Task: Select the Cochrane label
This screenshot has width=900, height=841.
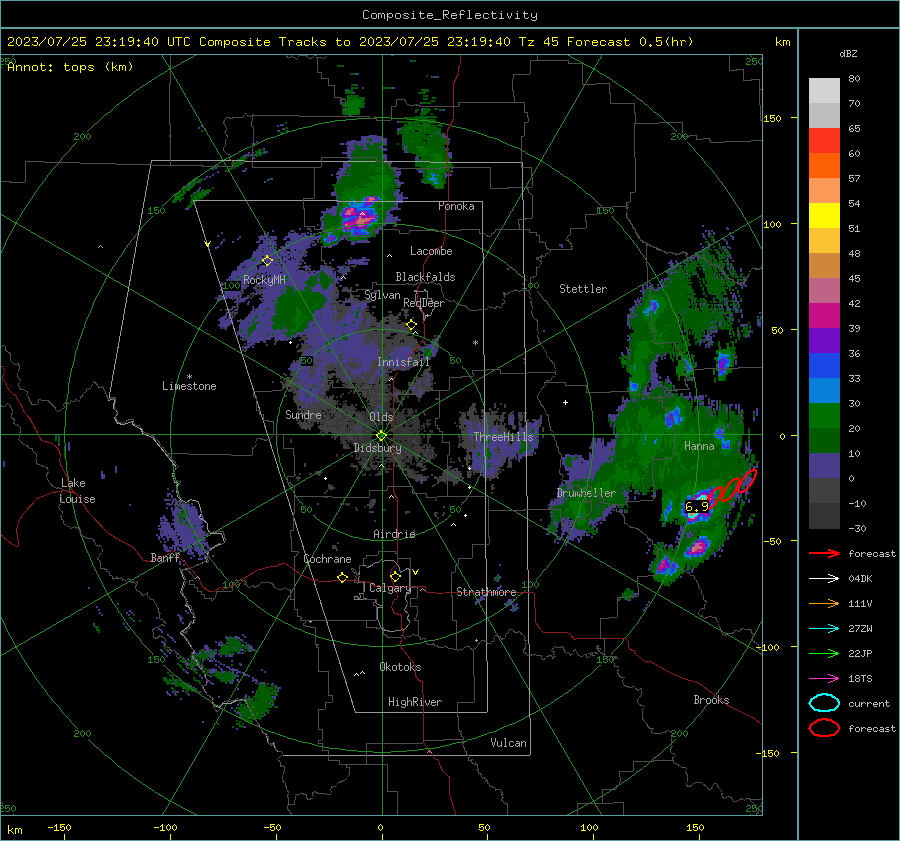Action: (x=327, y=559)
